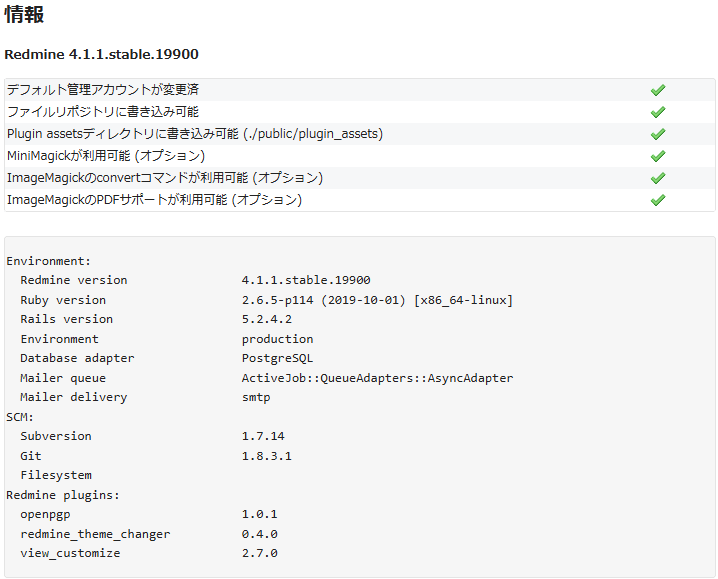Click the Redmine 4.1.1.stable.19900 bold title

pos(101,55)
